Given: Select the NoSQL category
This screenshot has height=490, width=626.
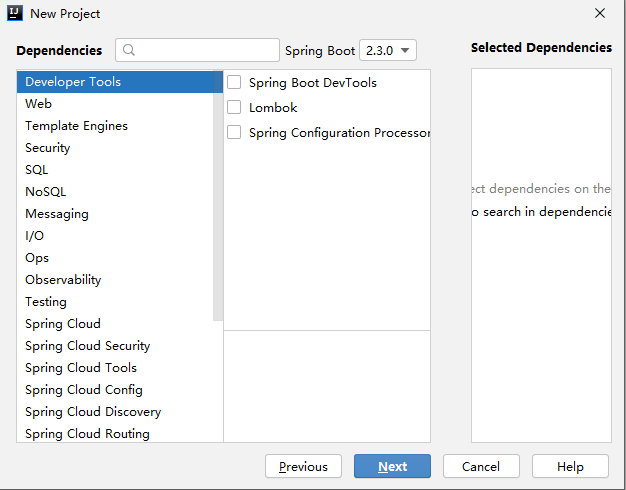Looking at the screenshot, I should [x=46, y=192].
